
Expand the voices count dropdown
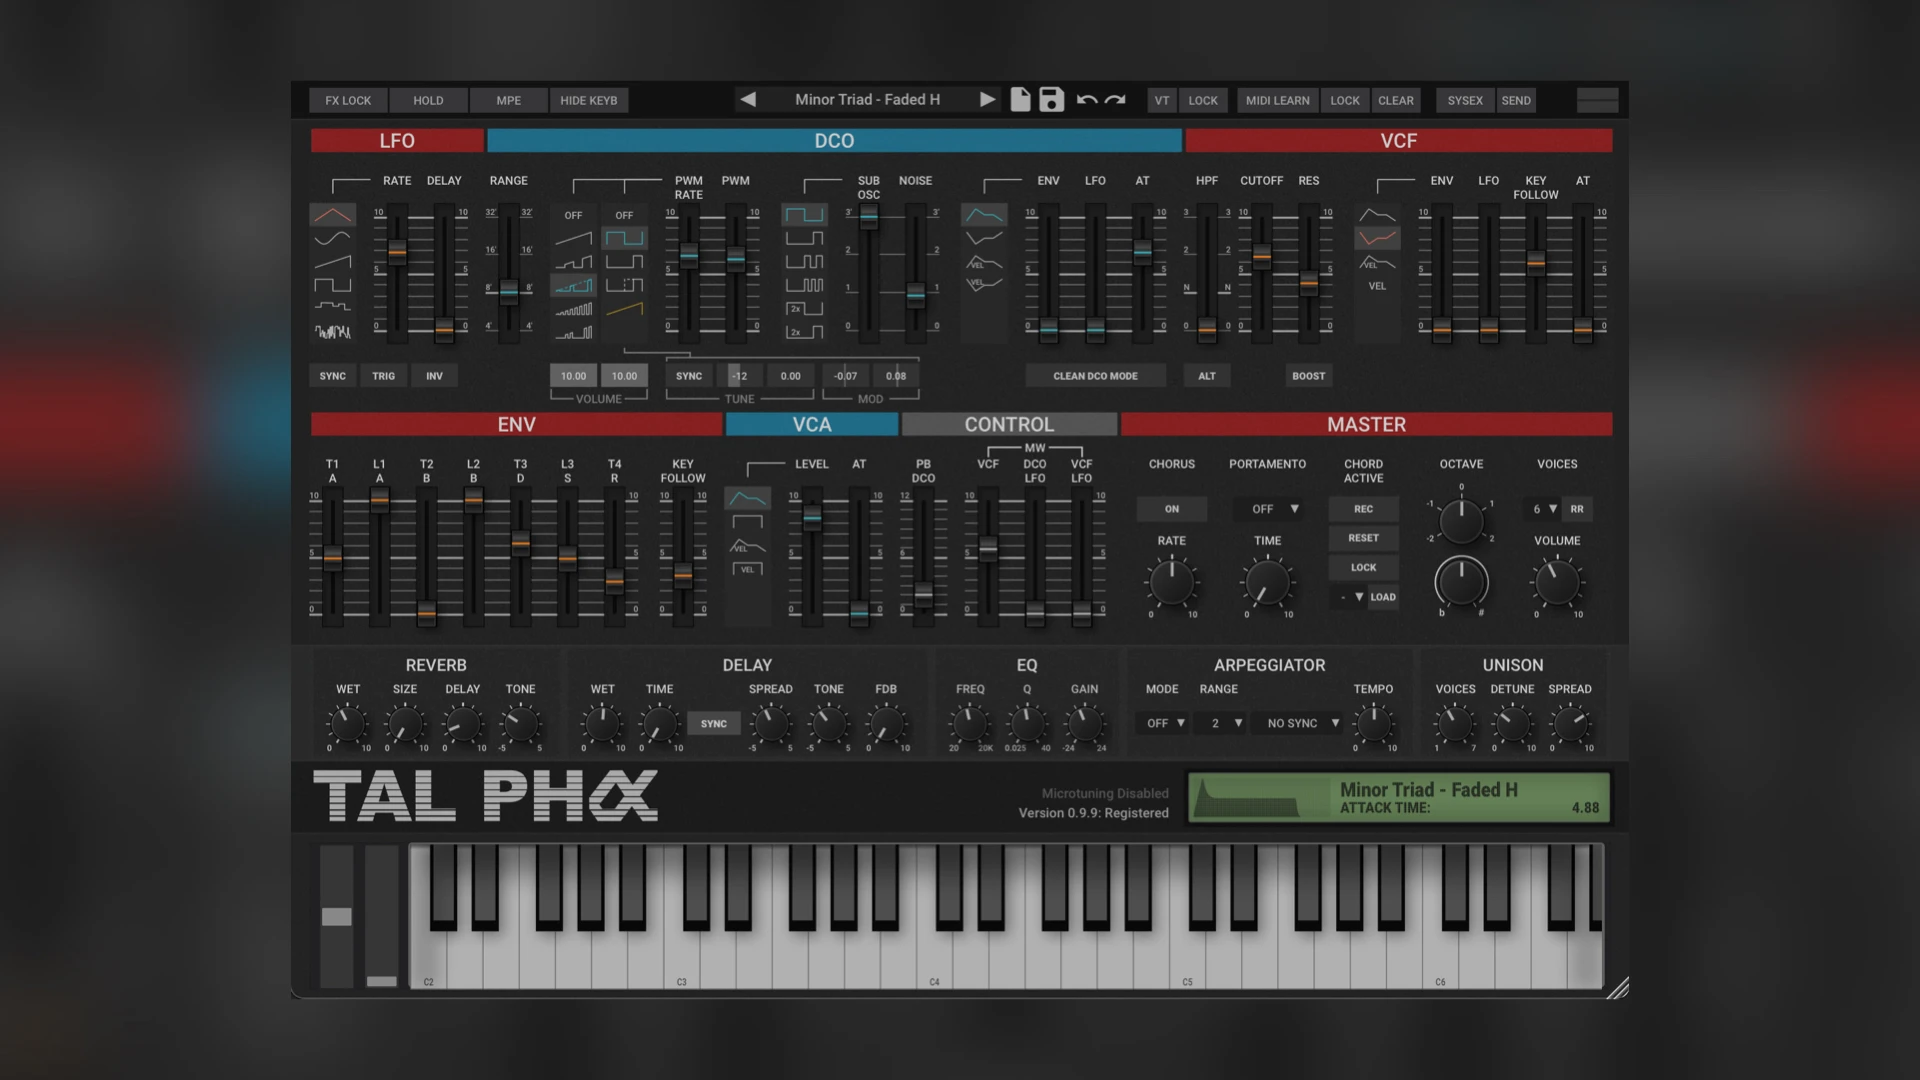pyautogui.click(x=1543, y=509)
